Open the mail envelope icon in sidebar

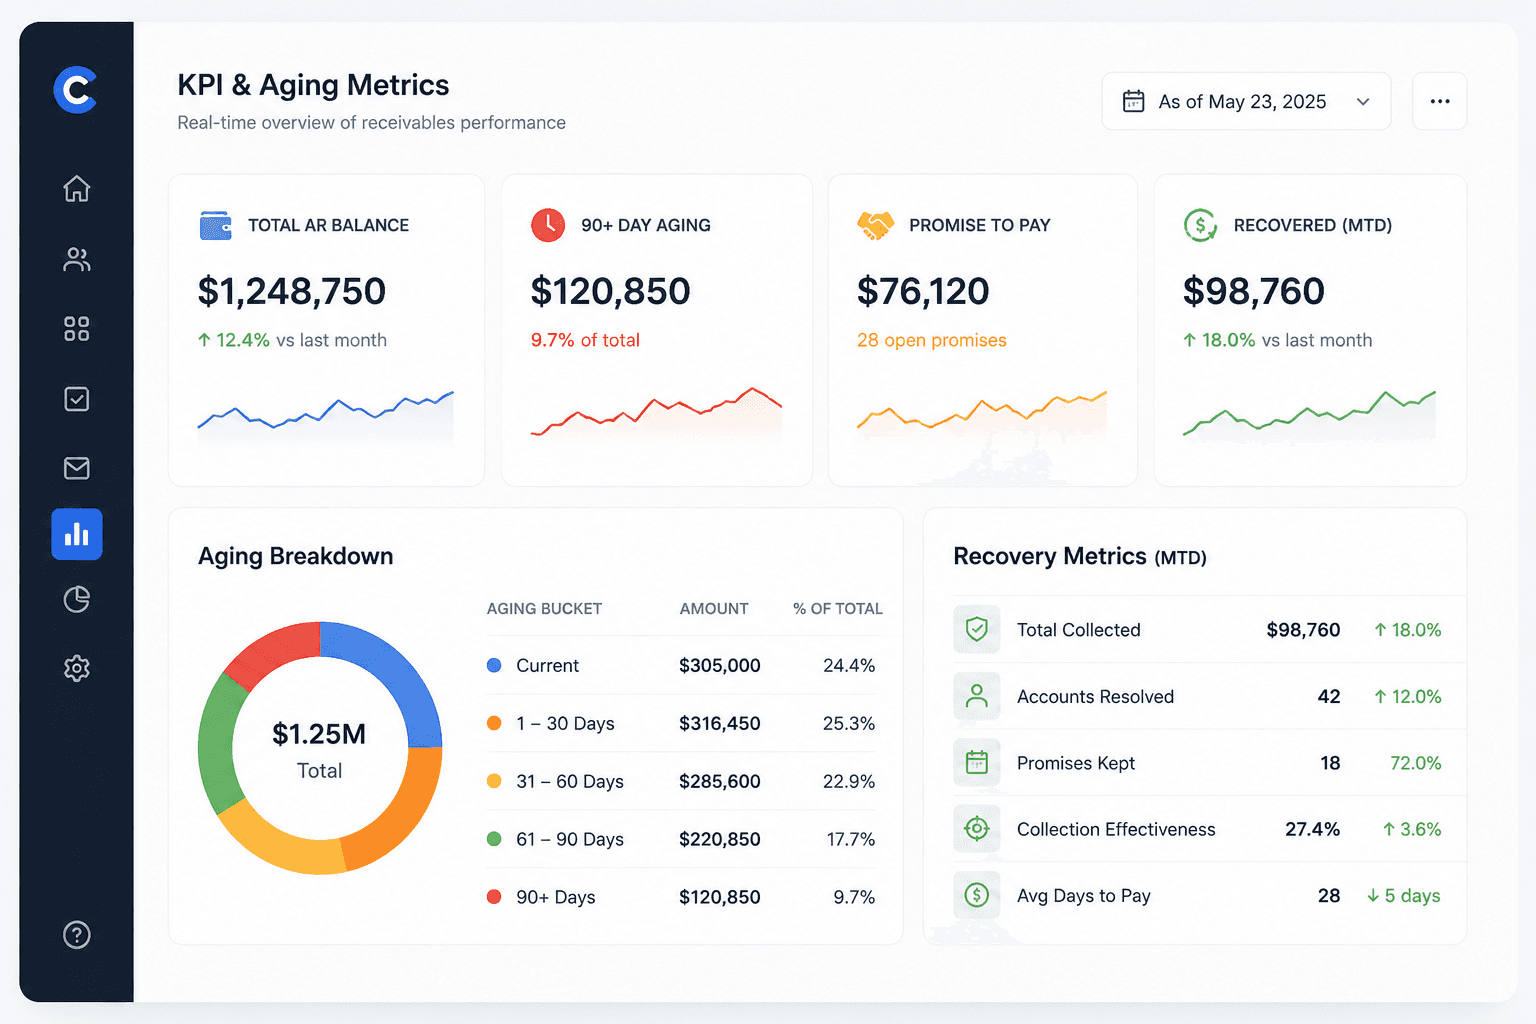76,468
